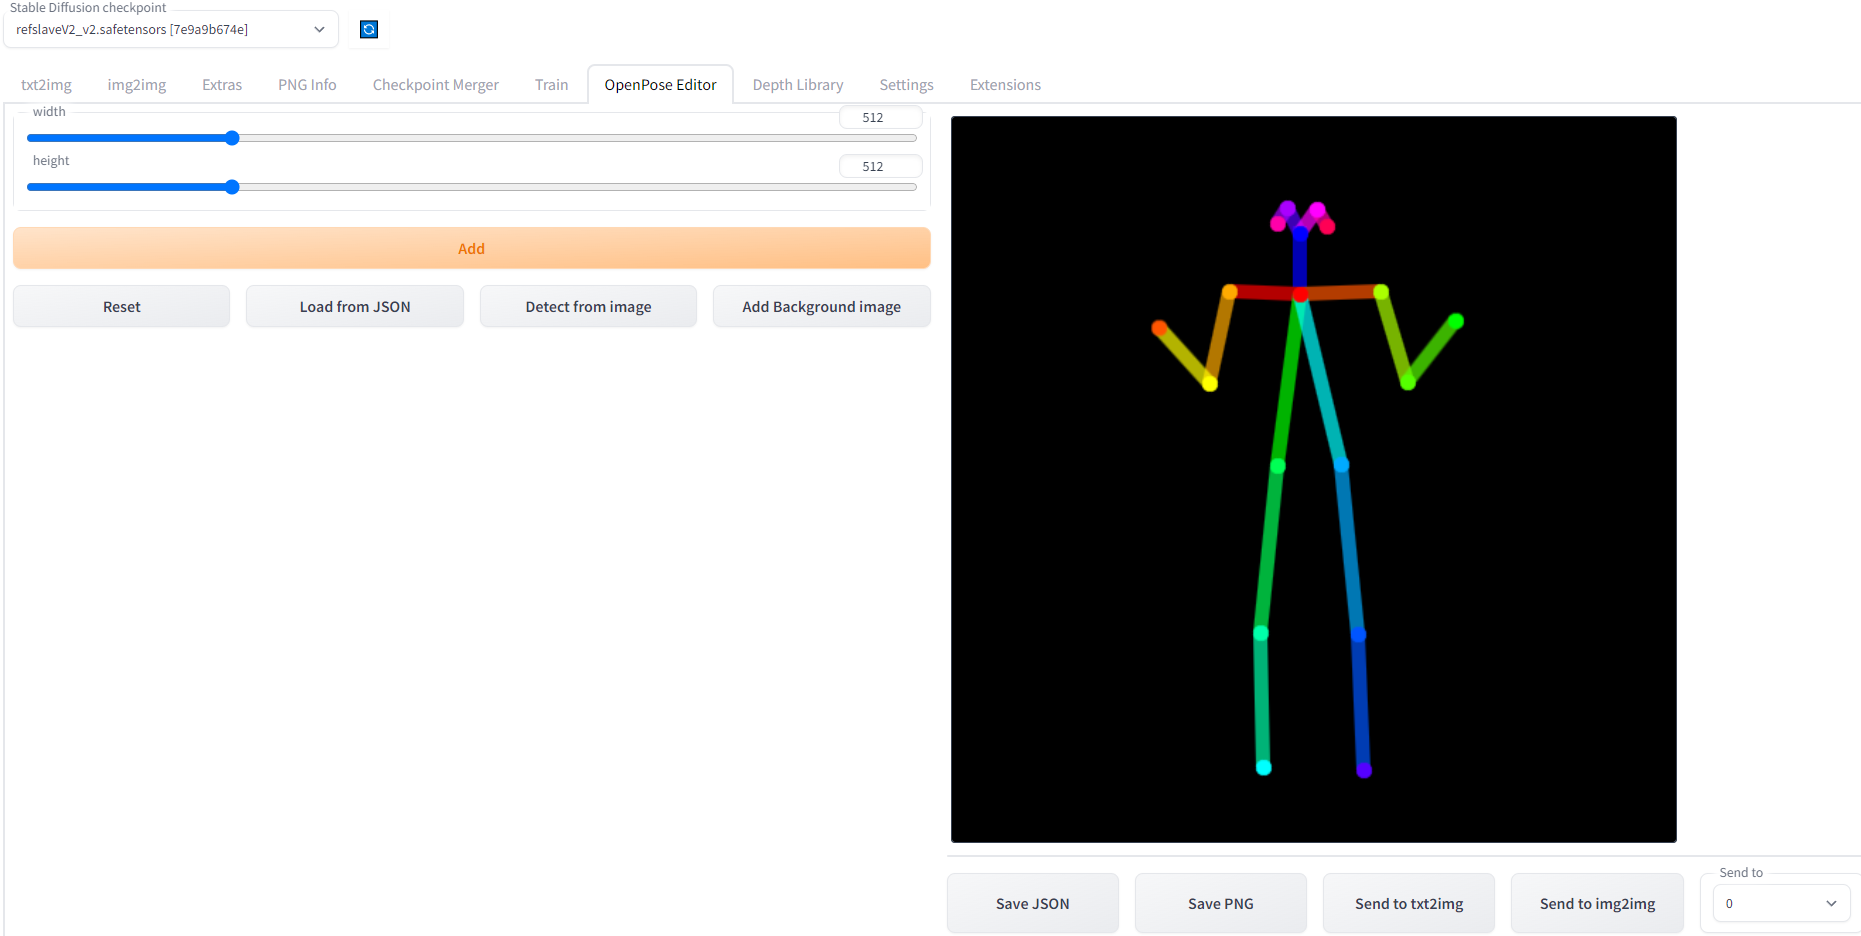Open the Extras tab
Screen dimensions: 1861x936
tap(222, 85)
